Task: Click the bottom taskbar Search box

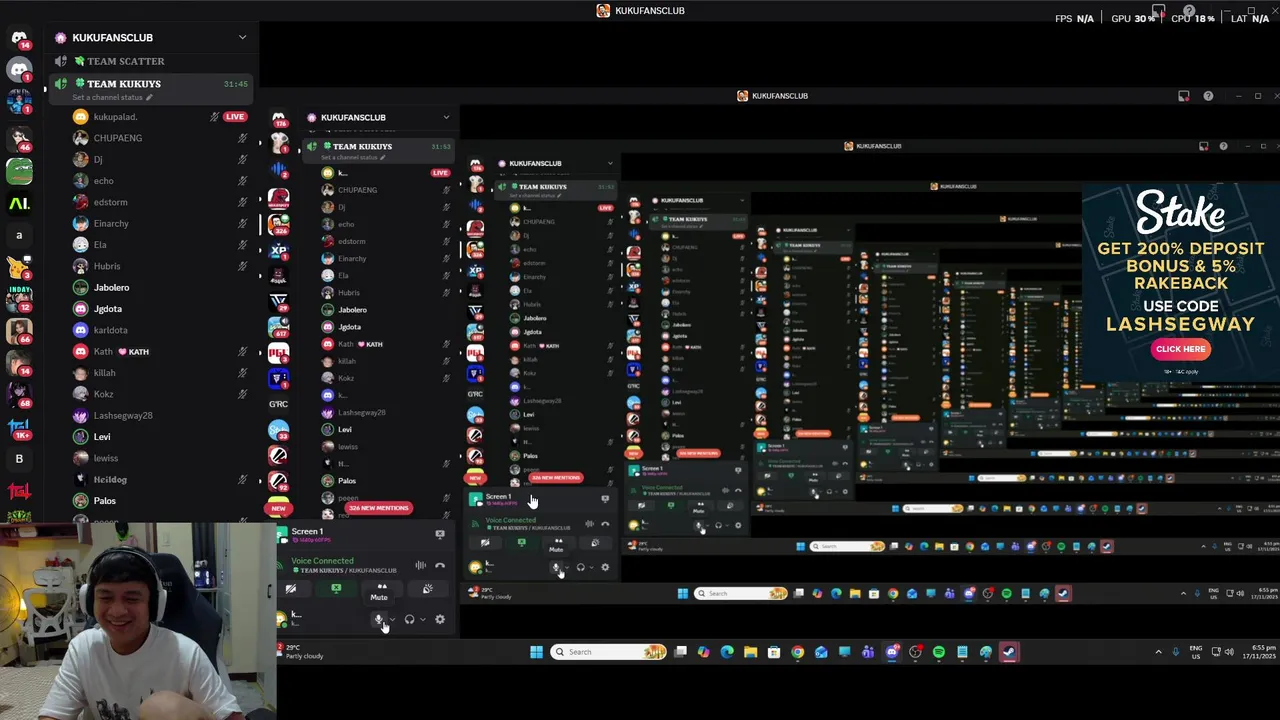Action: pyautogui.click(x=609, y=652)
